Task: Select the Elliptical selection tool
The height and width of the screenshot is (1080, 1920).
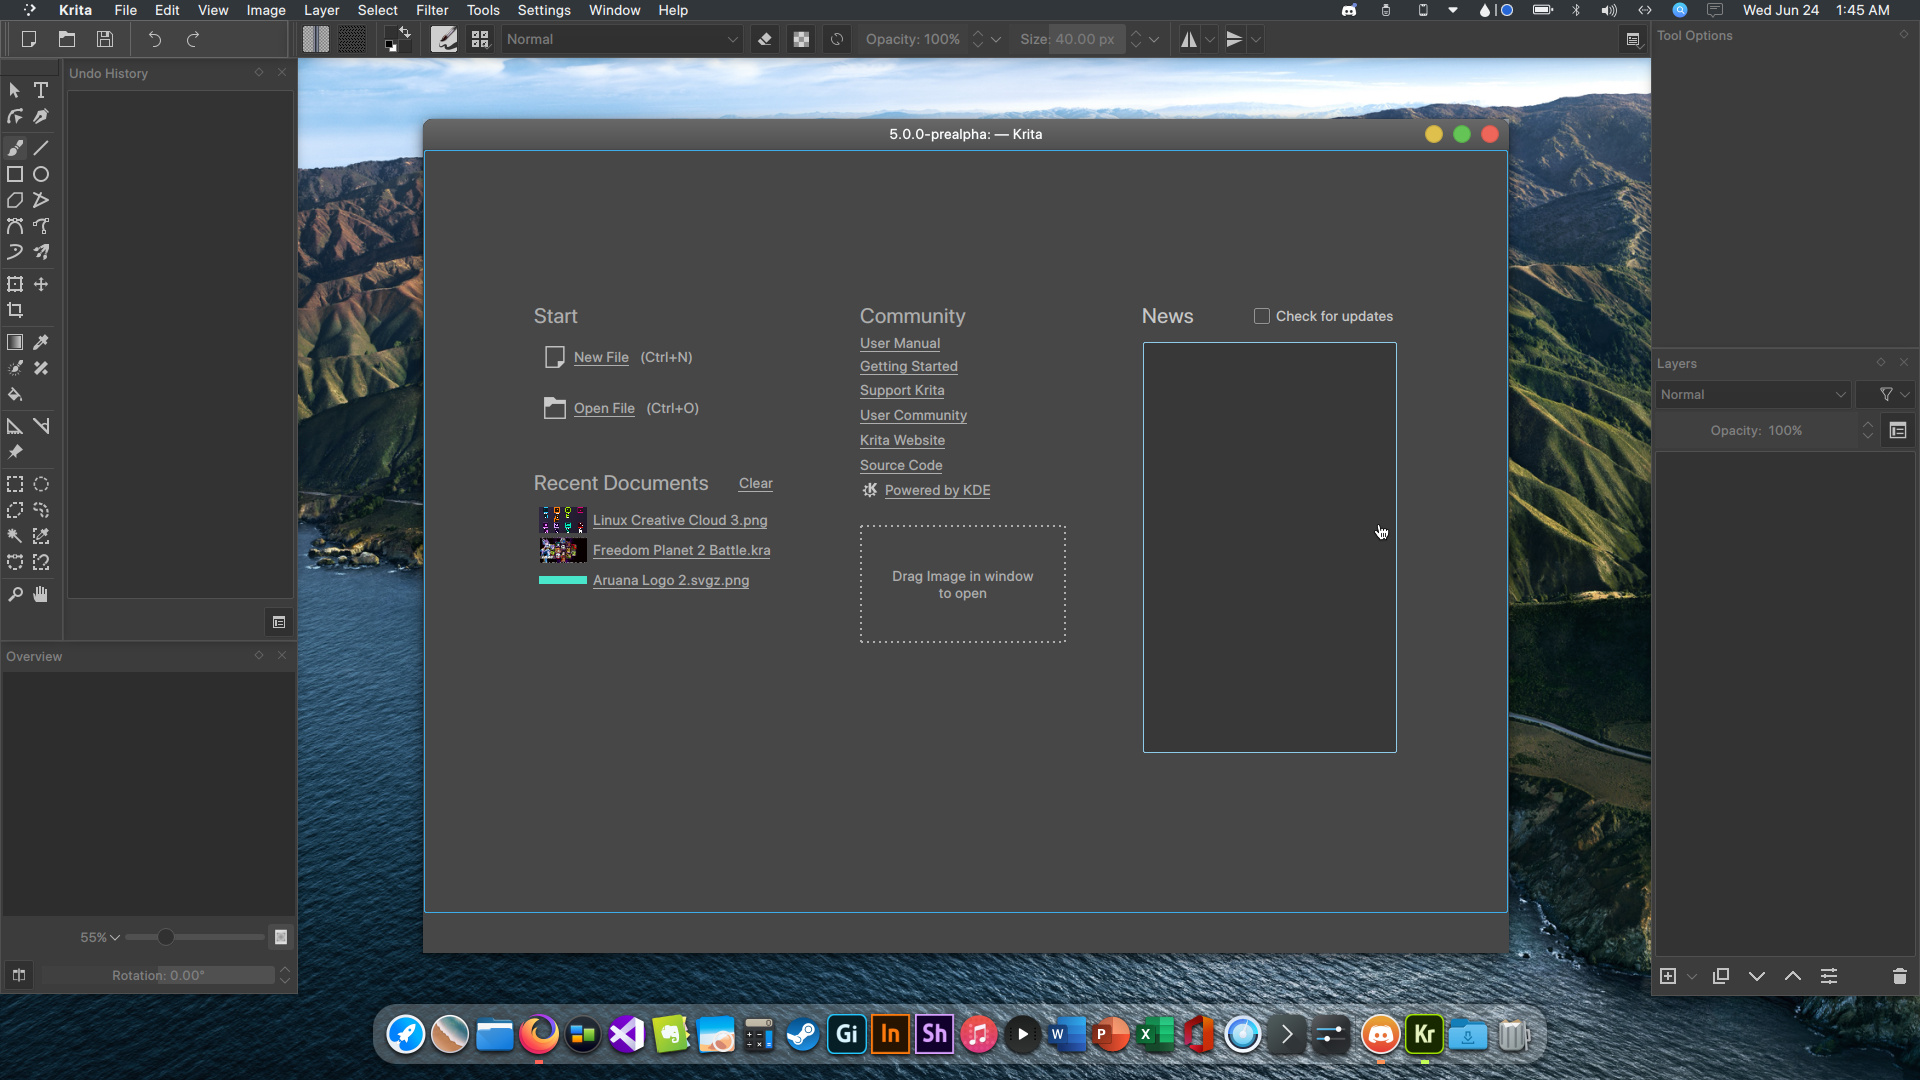Action: point(41,485)
